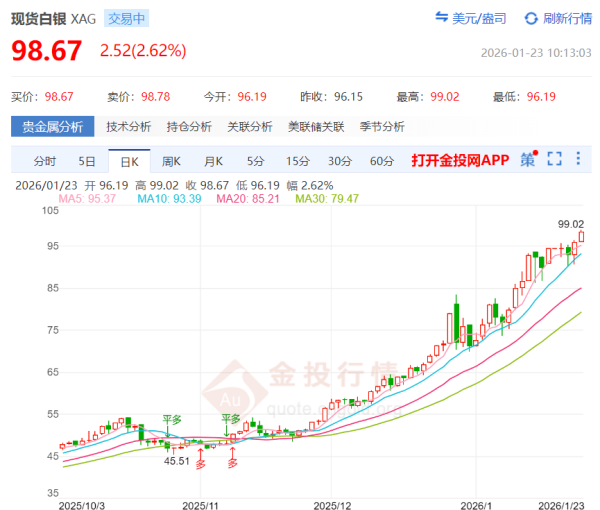Switch to the 技术分析 tab

[129, 127]
